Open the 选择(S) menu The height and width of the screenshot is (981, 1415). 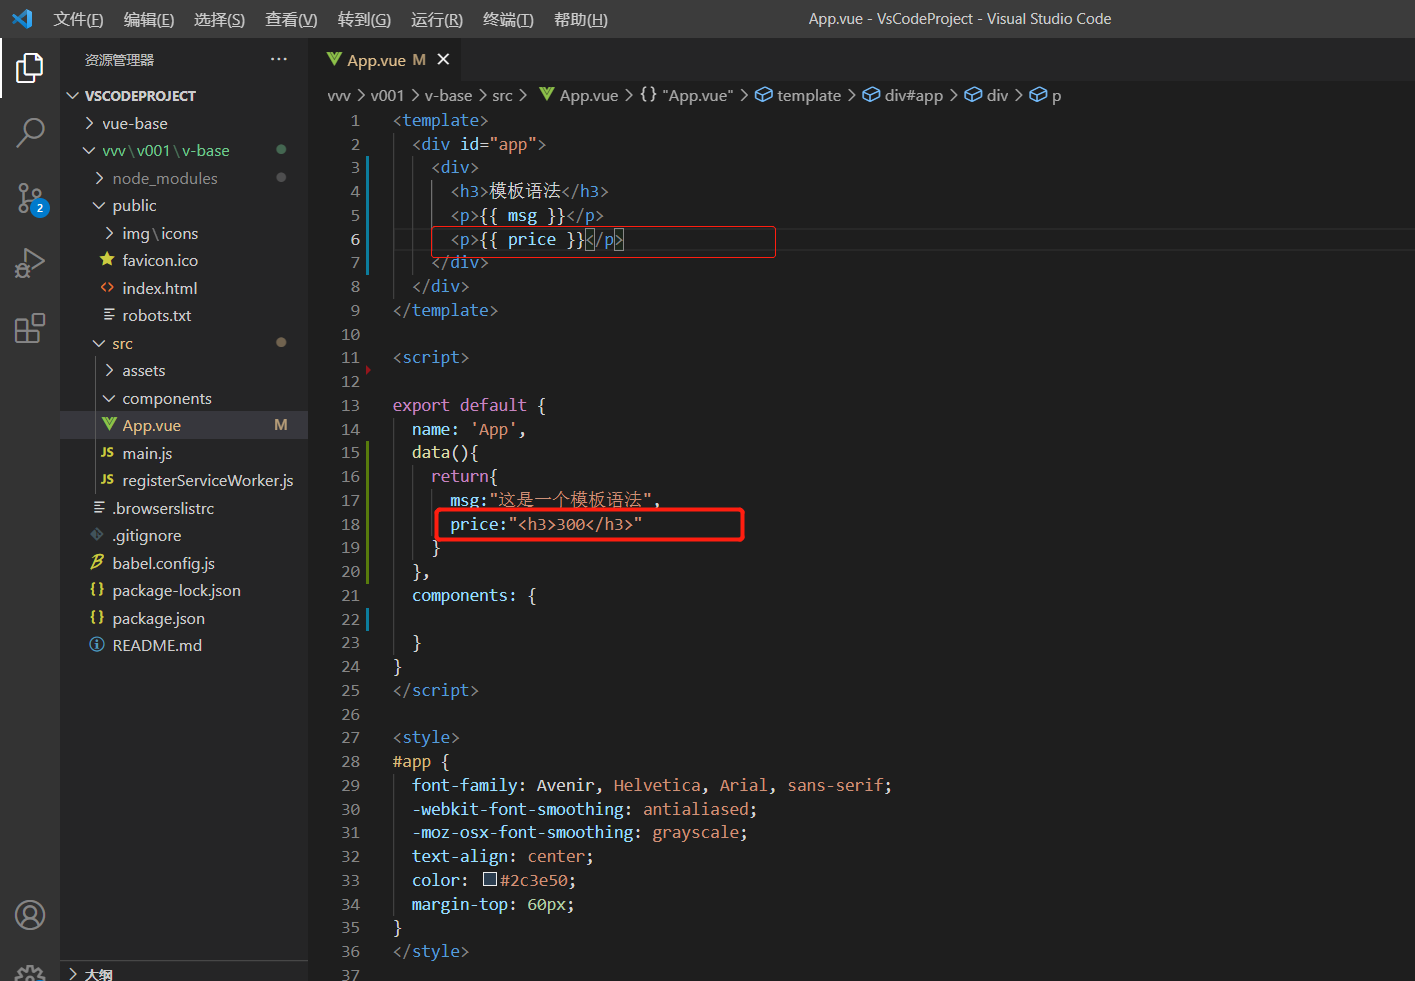coord(219,19)
